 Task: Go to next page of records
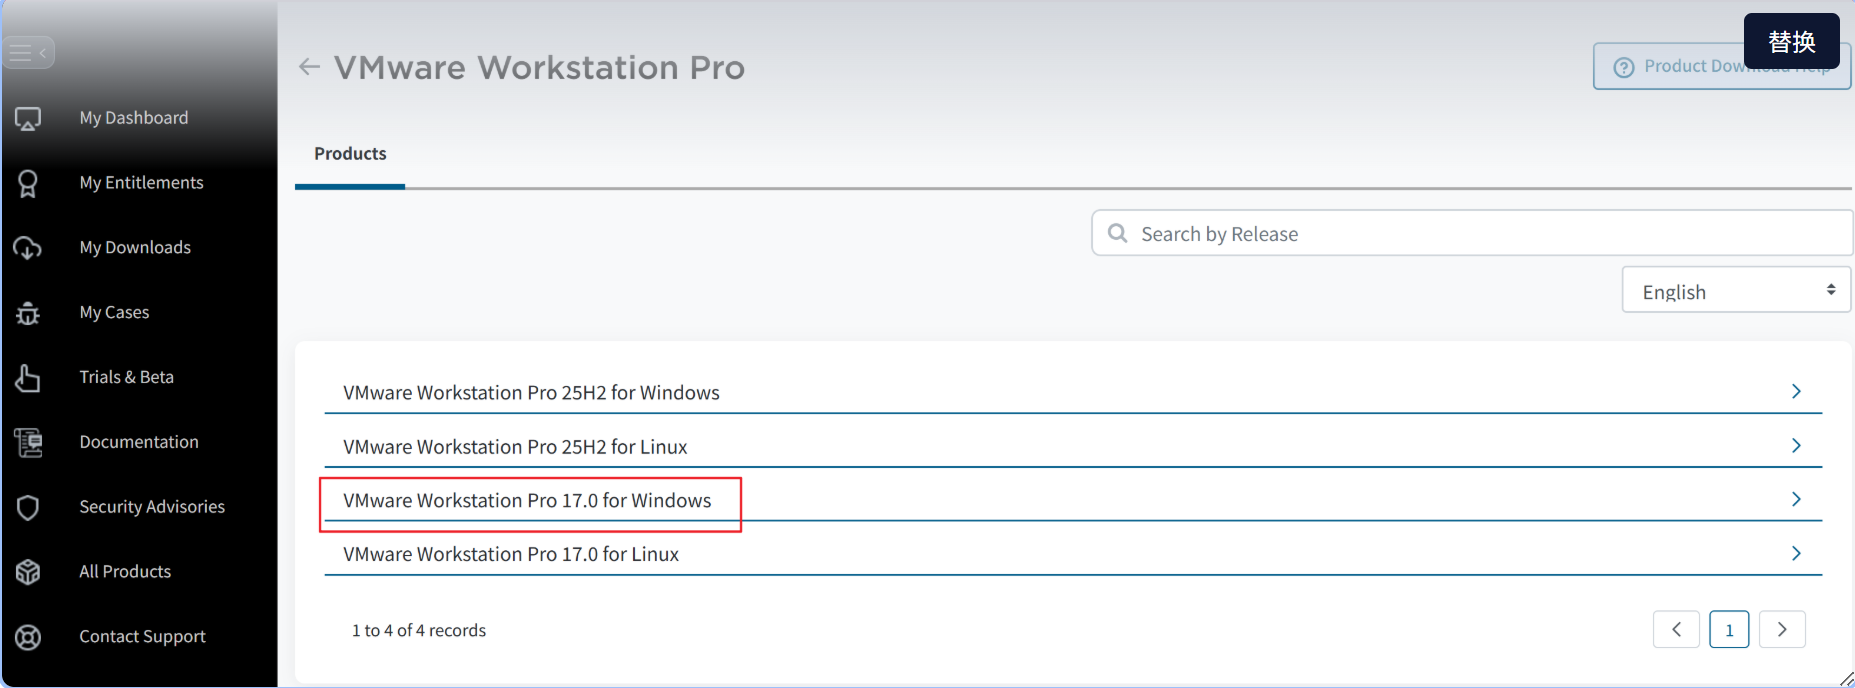[x=1781, y=630]
